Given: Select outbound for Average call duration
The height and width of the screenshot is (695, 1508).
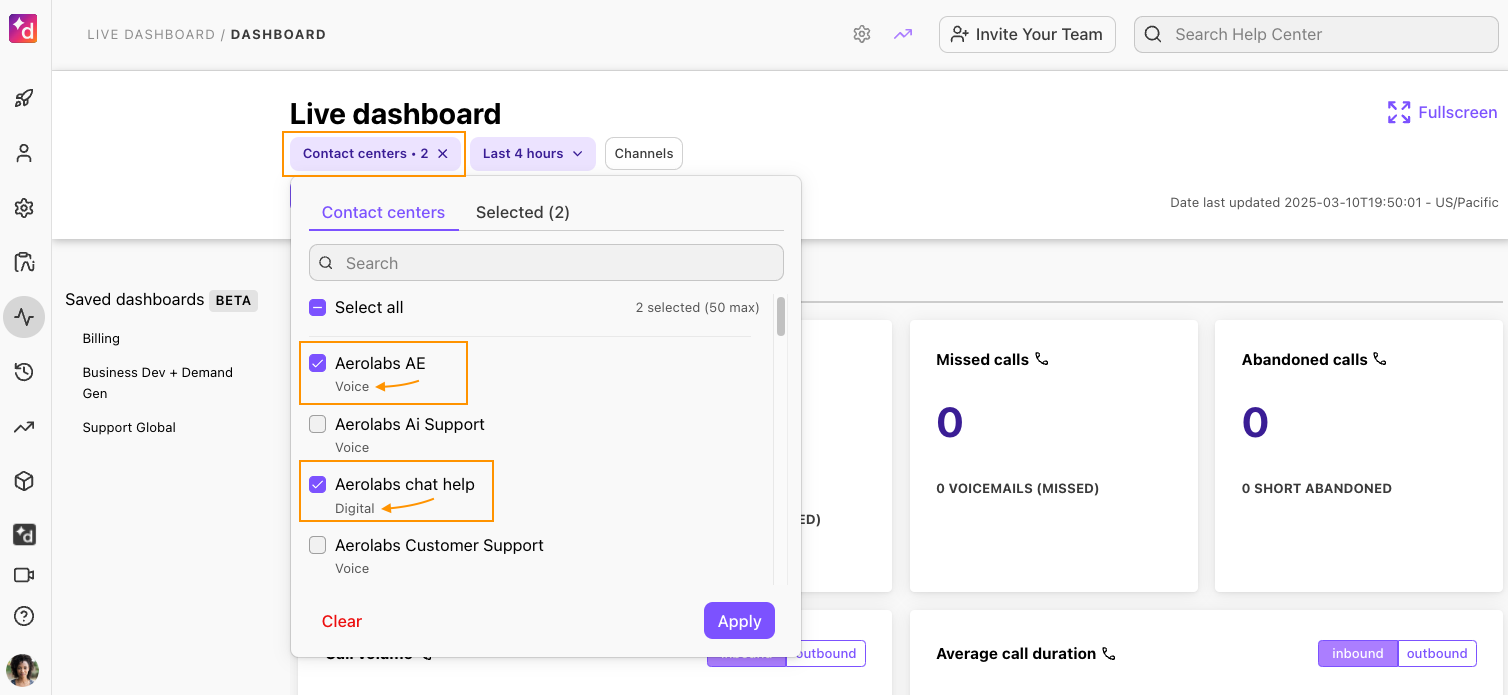Looking at the screenshot, I should [x=1437, y=653].
